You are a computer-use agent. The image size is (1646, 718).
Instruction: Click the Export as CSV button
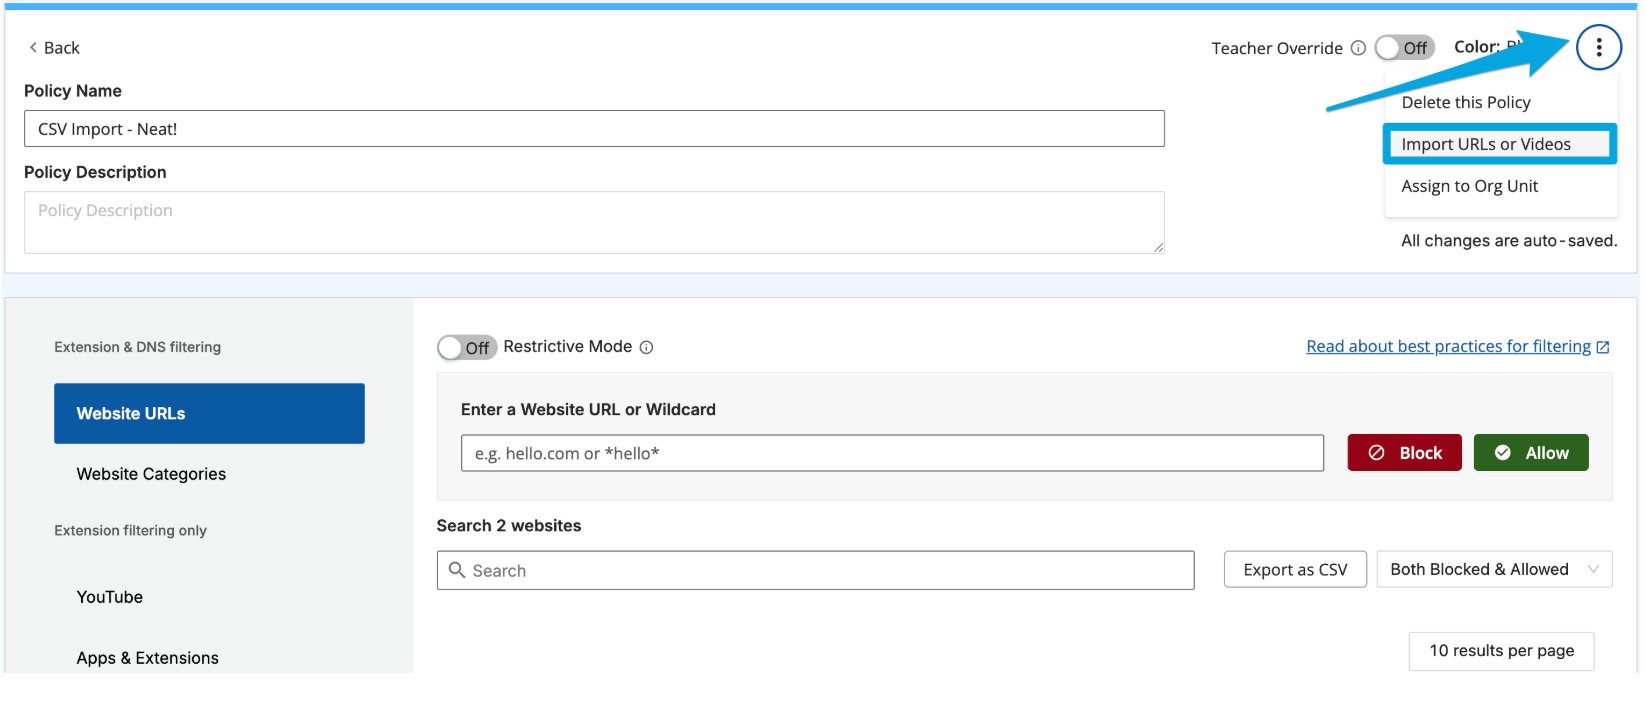coord(1295,570)
